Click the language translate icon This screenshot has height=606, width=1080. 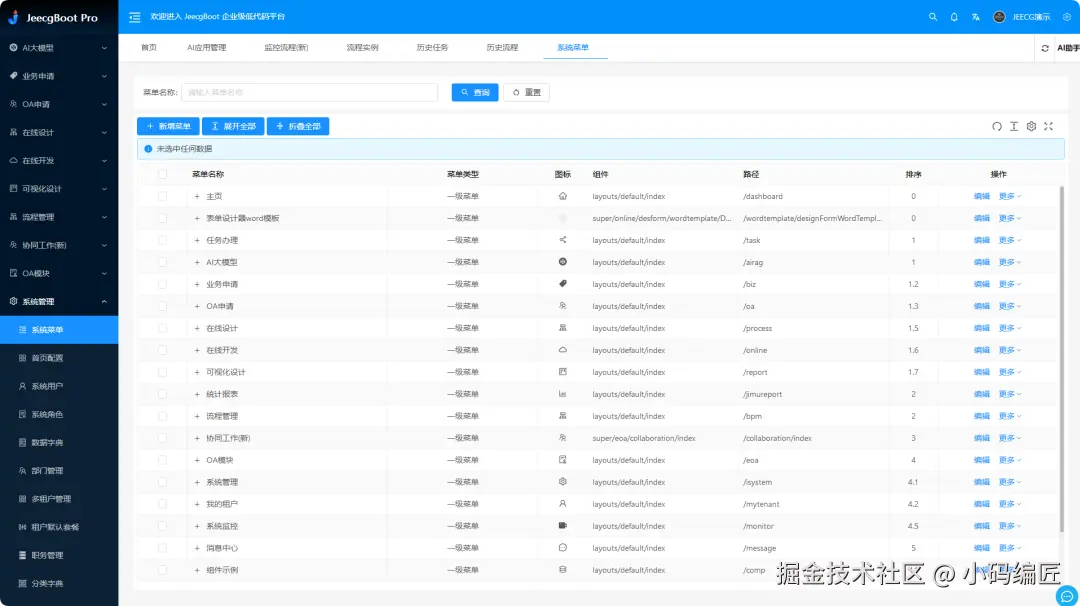point(975,17)
